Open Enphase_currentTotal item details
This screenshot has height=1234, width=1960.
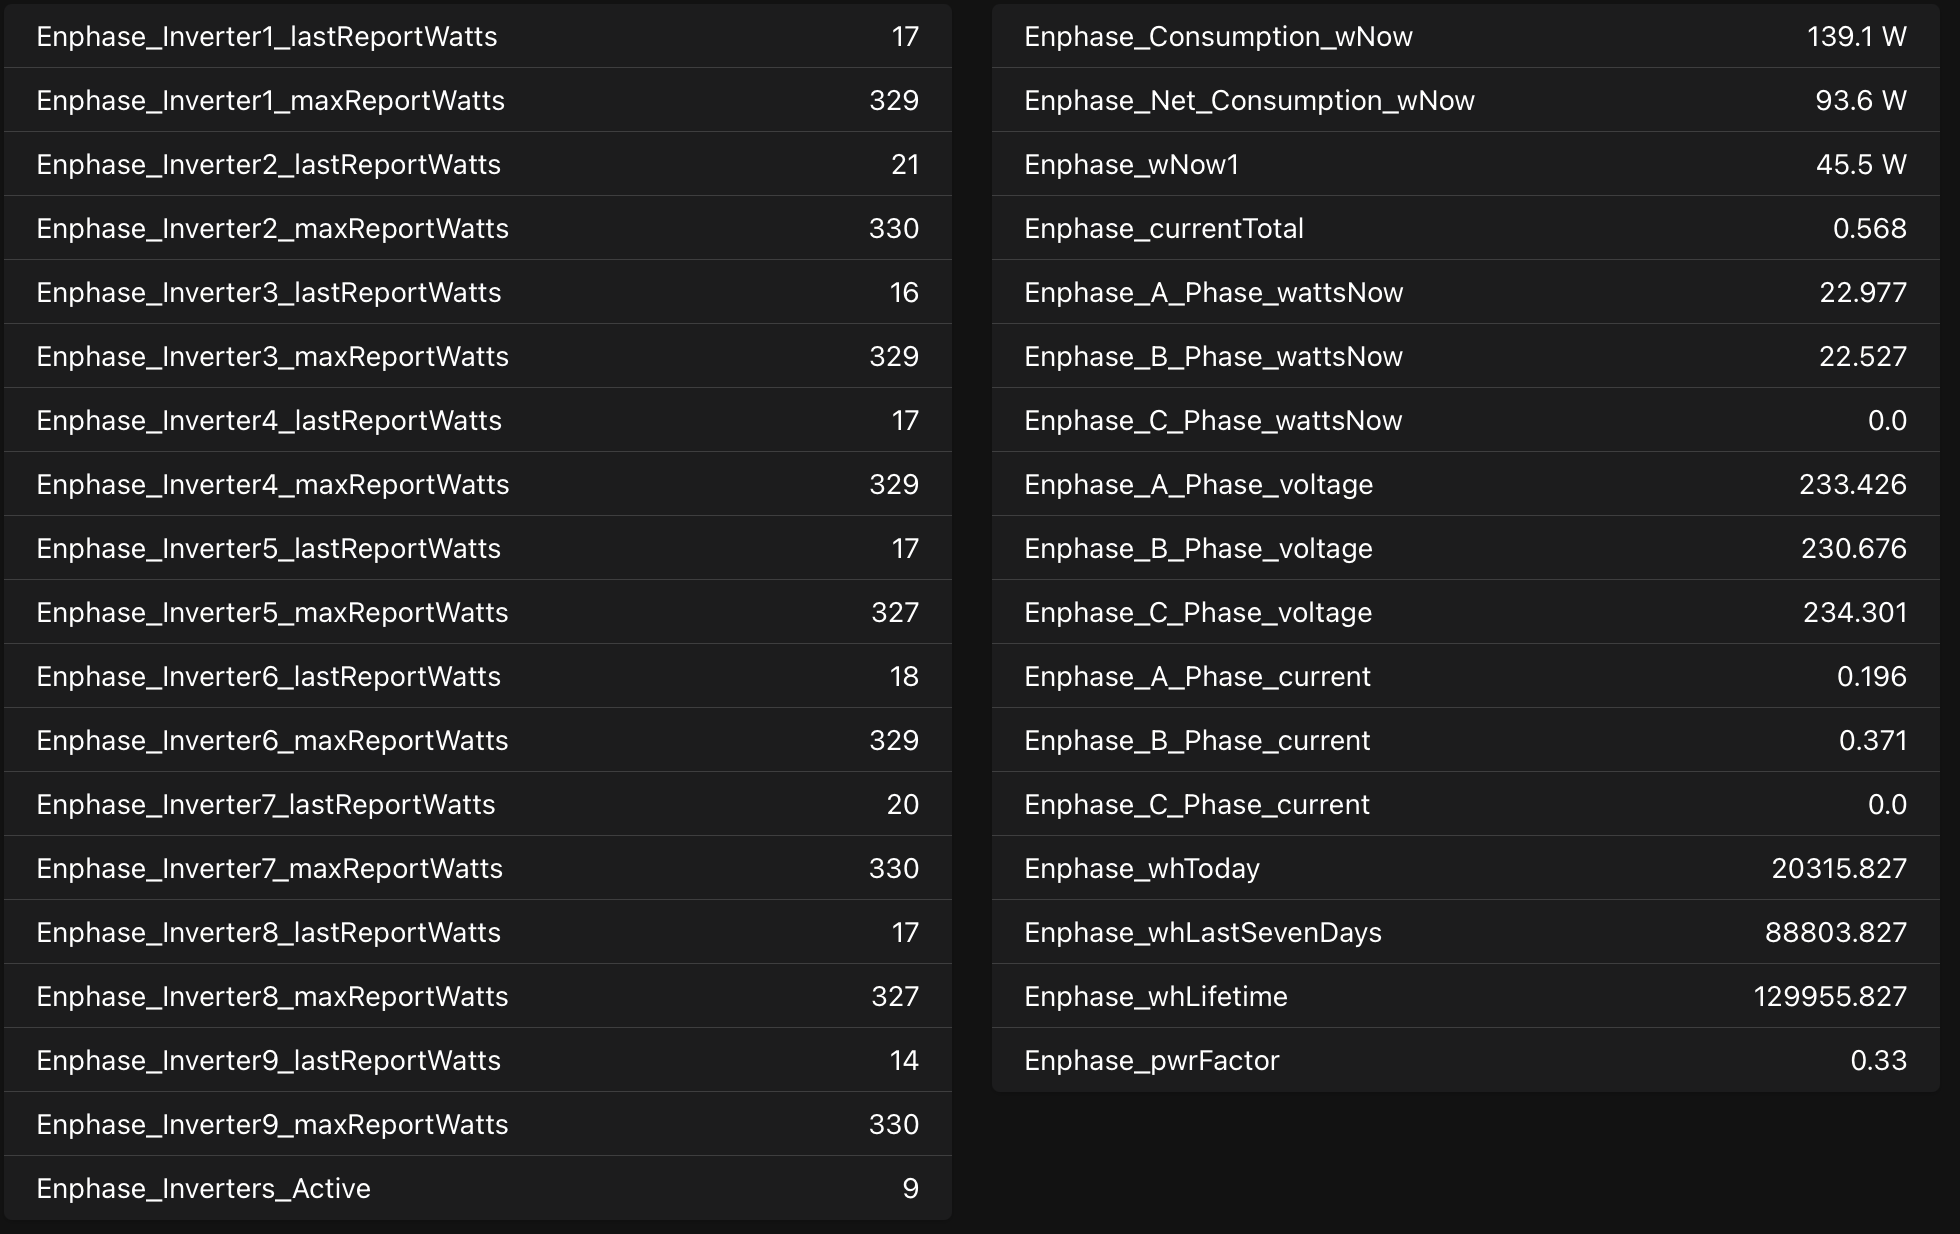pos(1465,229)
